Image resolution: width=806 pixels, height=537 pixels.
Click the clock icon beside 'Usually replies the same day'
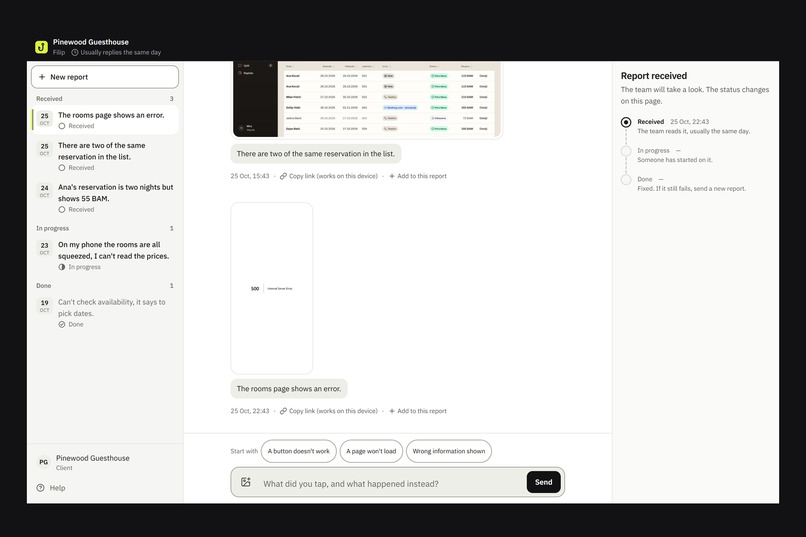(x=75, y=52)
